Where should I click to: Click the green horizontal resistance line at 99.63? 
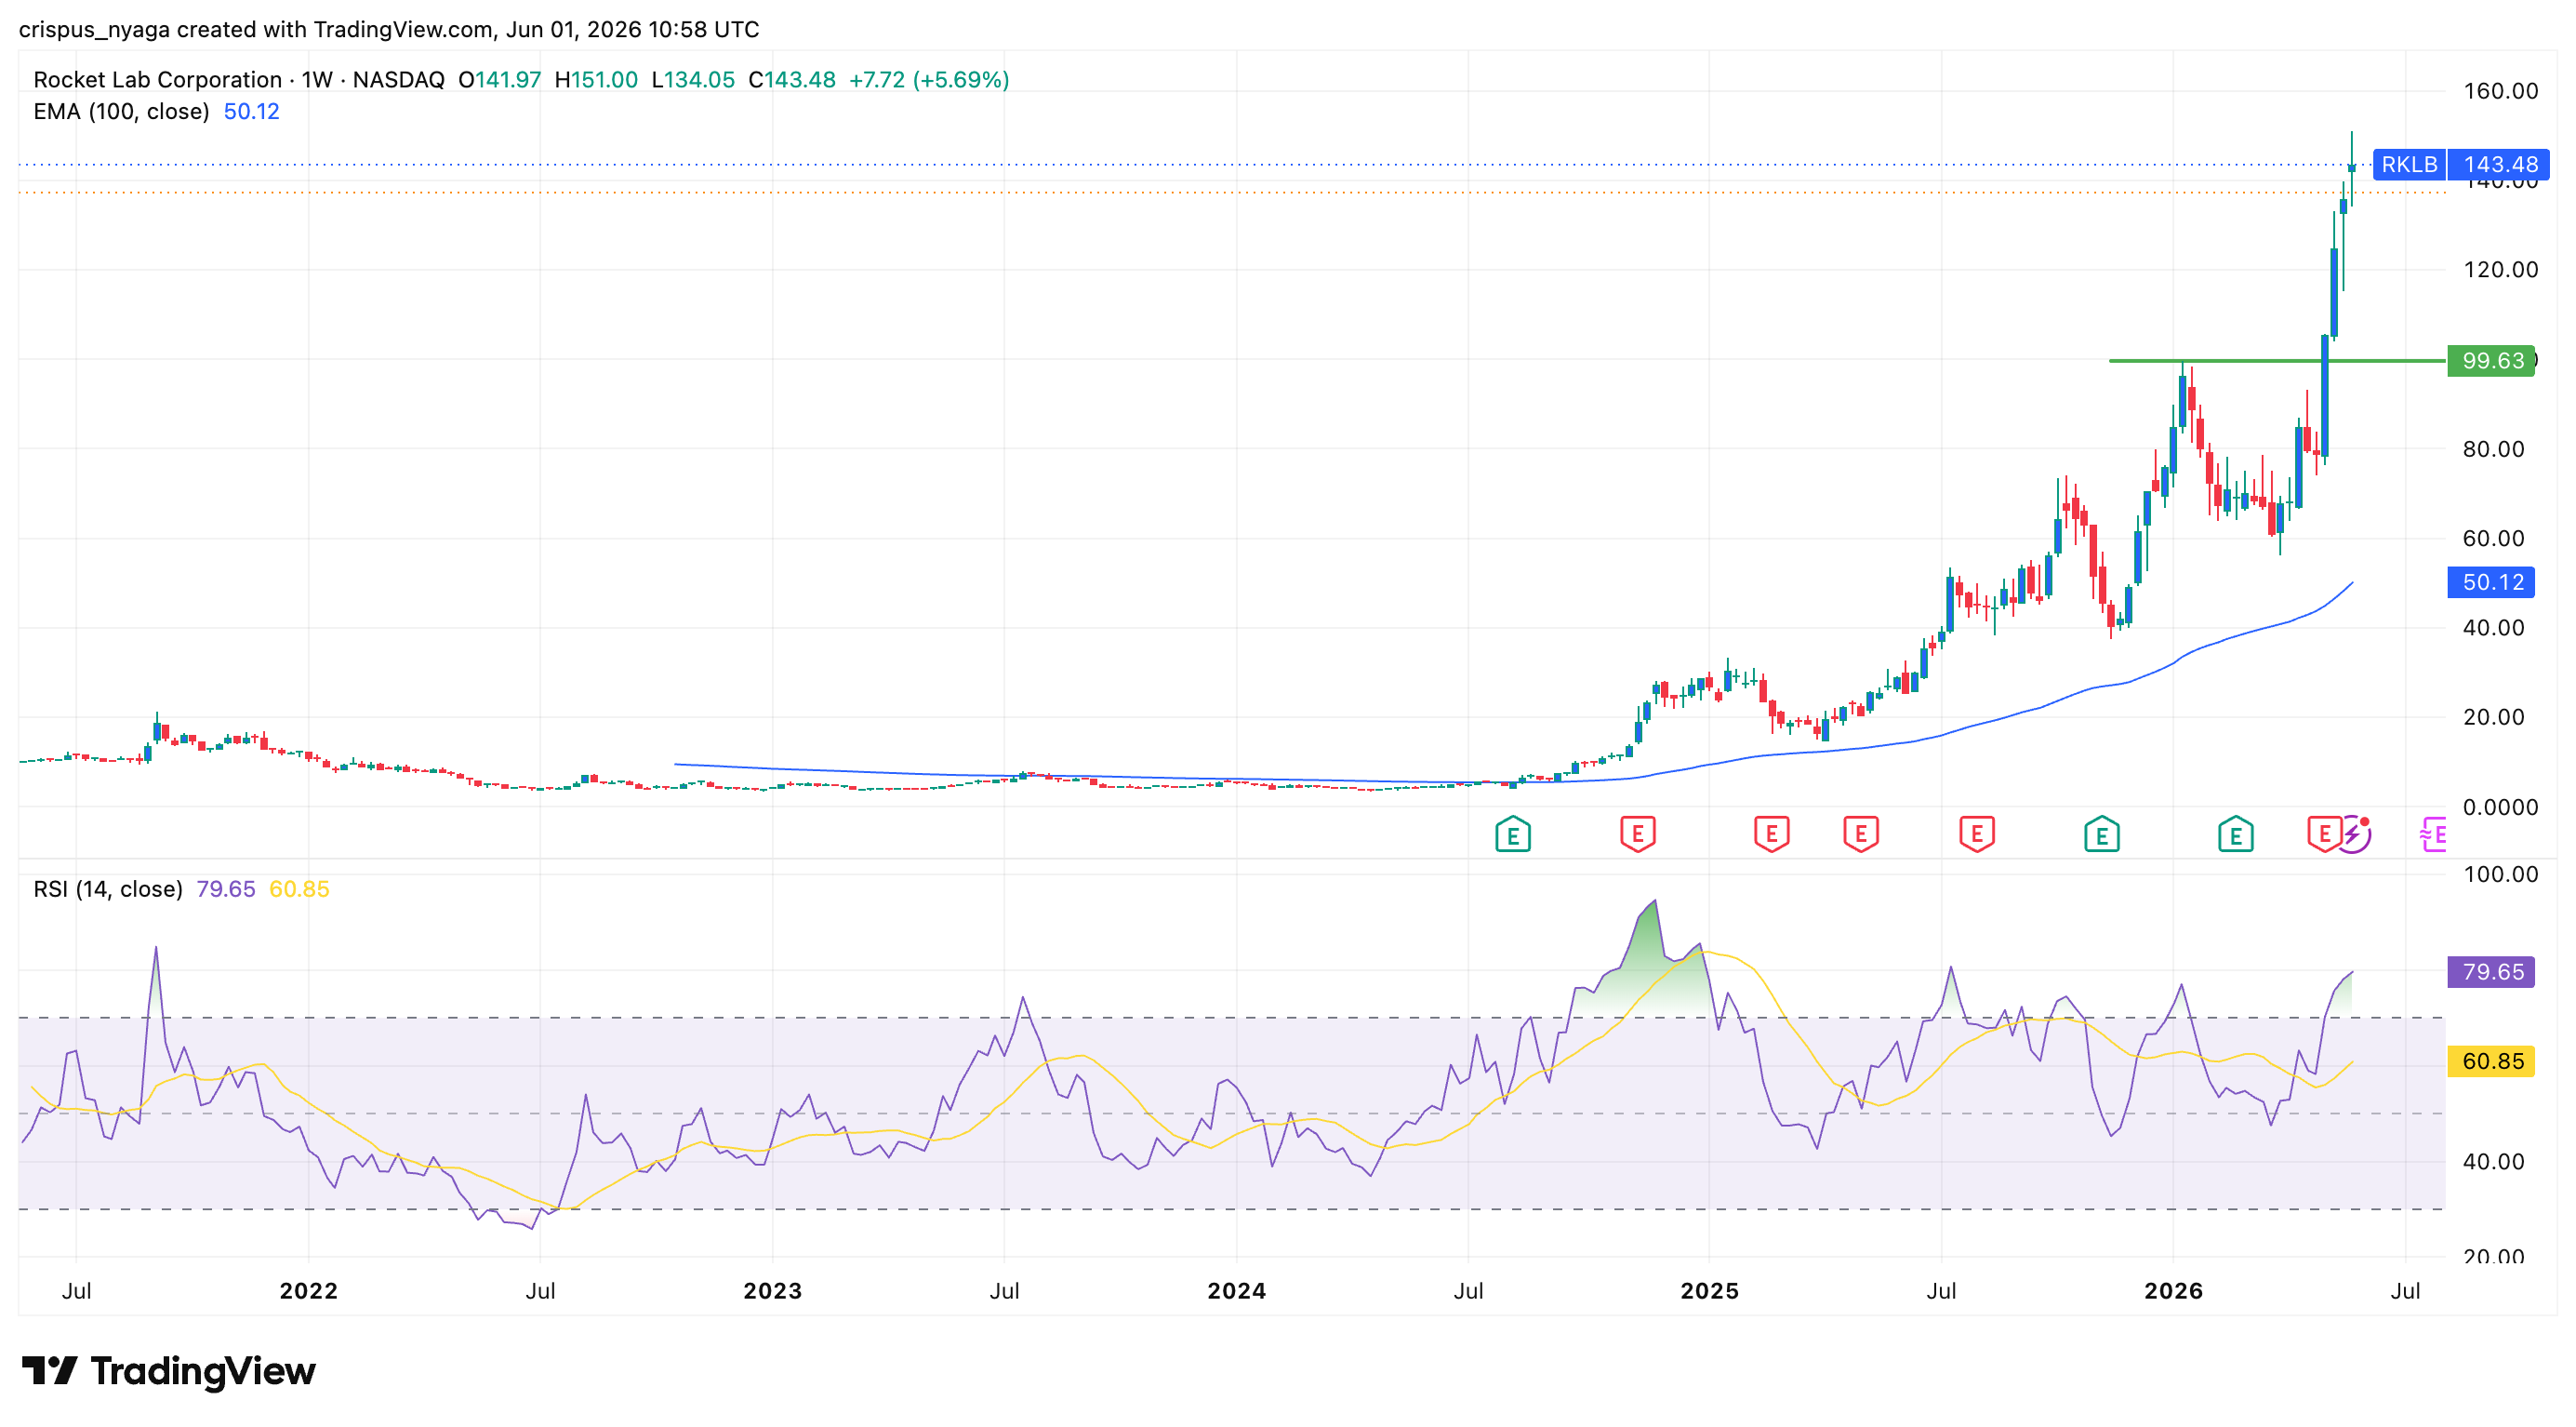[2277, 360]
